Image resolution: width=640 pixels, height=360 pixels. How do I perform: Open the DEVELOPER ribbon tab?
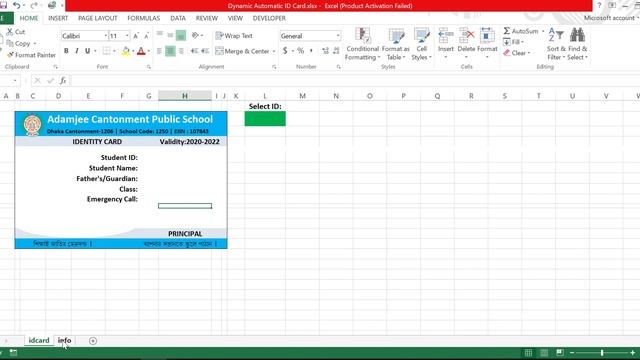tap(269, 18)
